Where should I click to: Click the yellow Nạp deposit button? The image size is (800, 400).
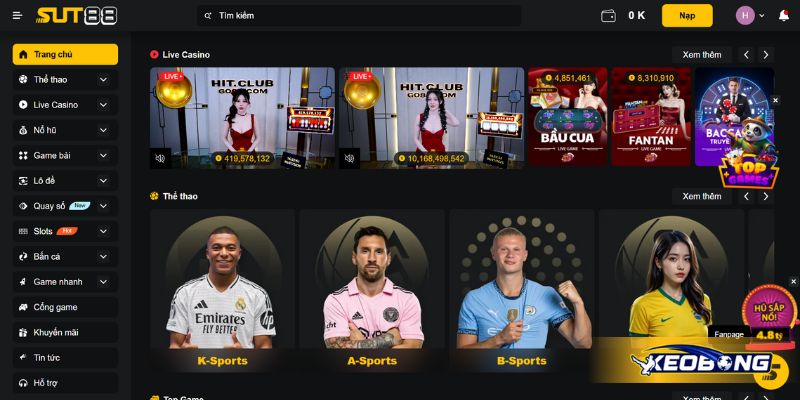click(x=687, y=15)
